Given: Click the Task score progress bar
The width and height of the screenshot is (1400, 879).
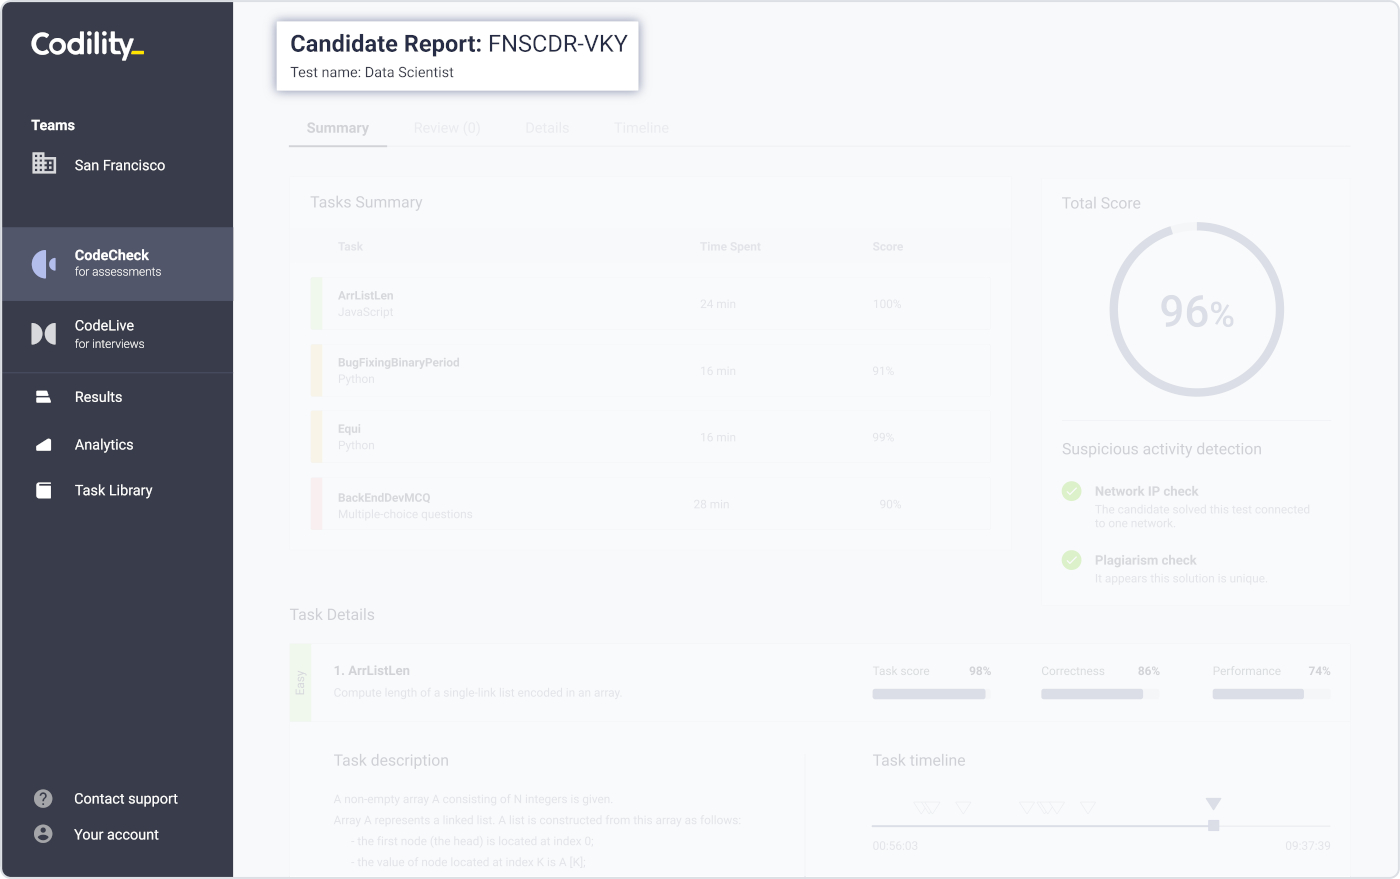Looking at the screenshot, I should (931, 694).
